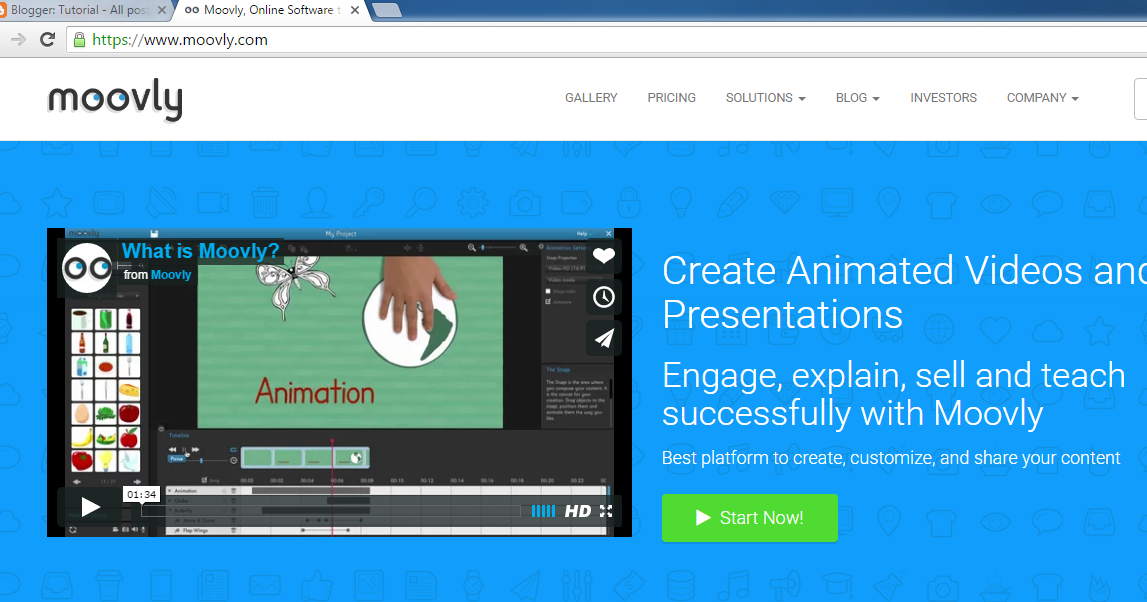1147x602 pixels.
Task: Toggle HD quality on the video
Action: pos(578,511)
